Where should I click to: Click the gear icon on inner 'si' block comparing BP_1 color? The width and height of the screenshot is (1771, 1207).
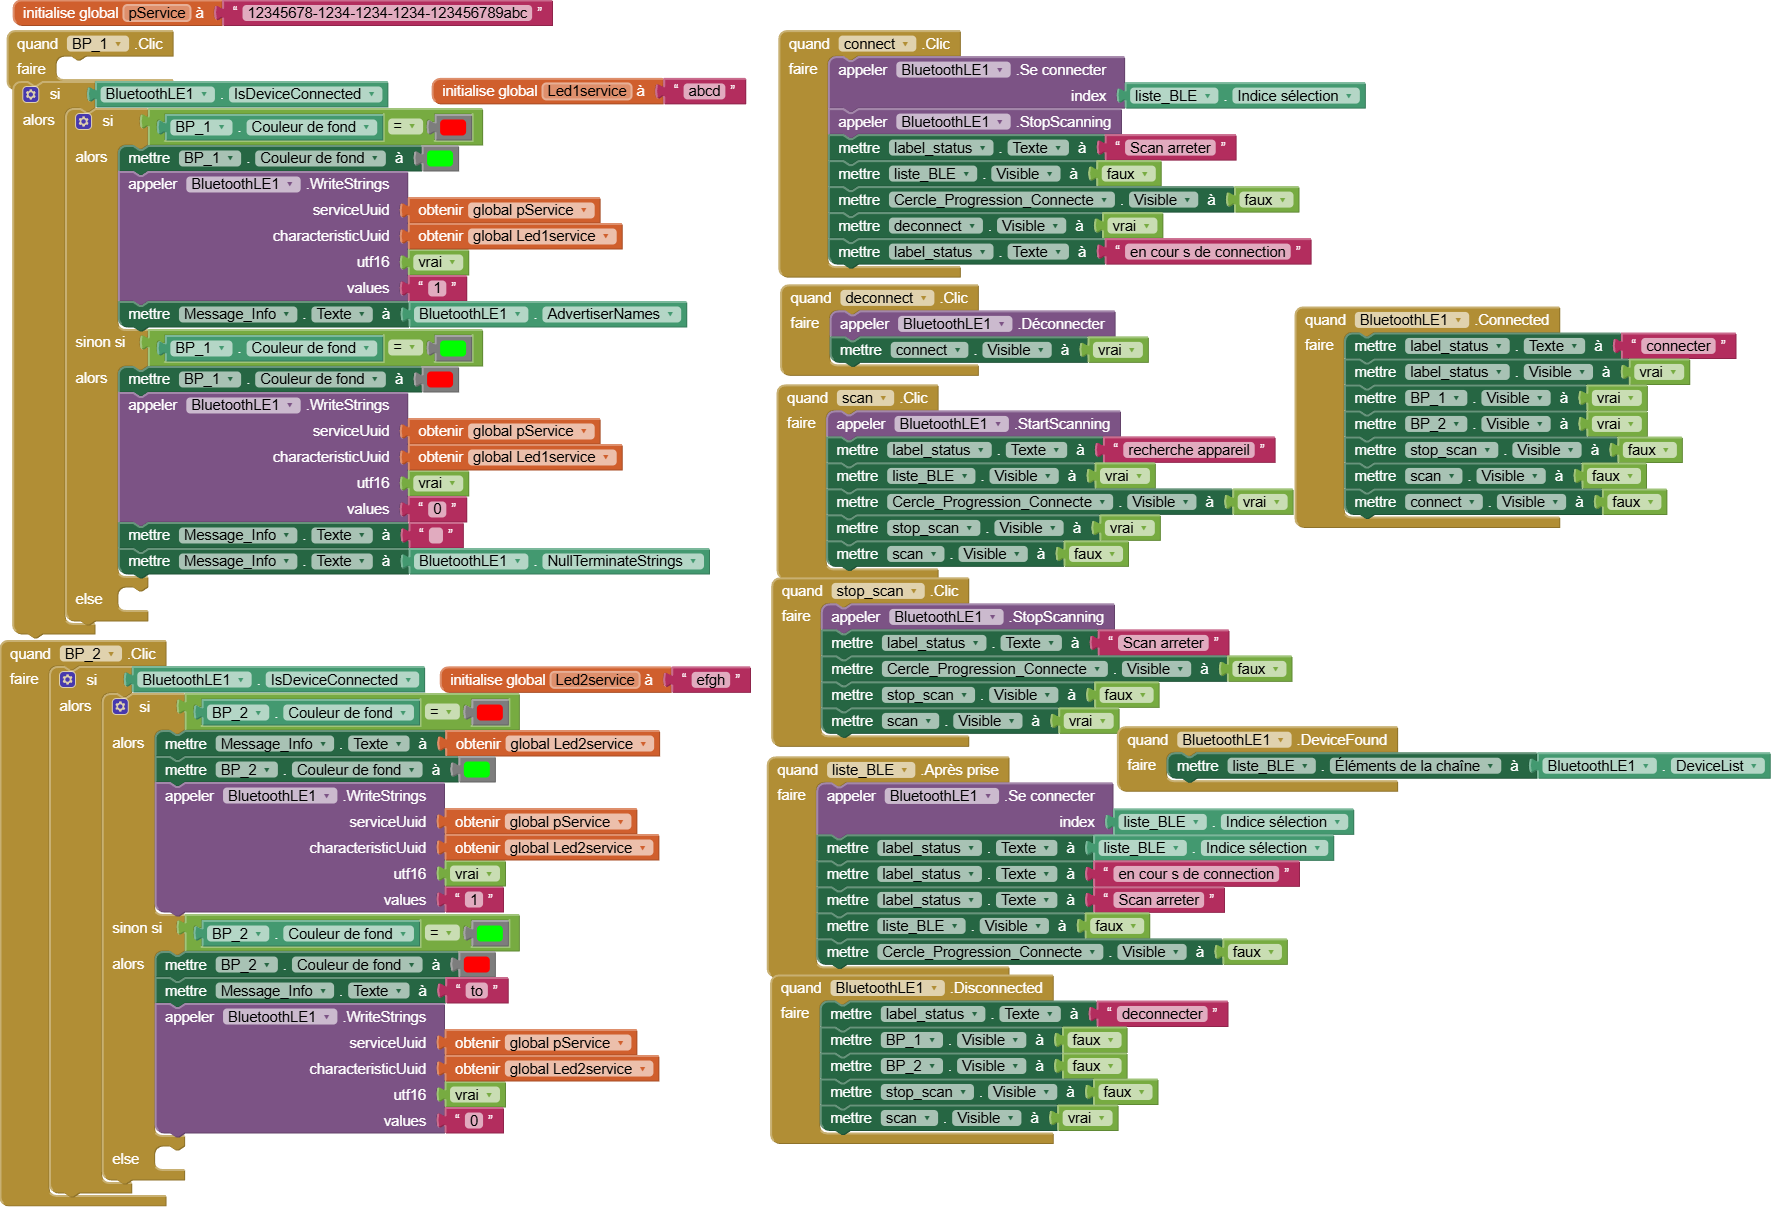(x=84, y=121)
